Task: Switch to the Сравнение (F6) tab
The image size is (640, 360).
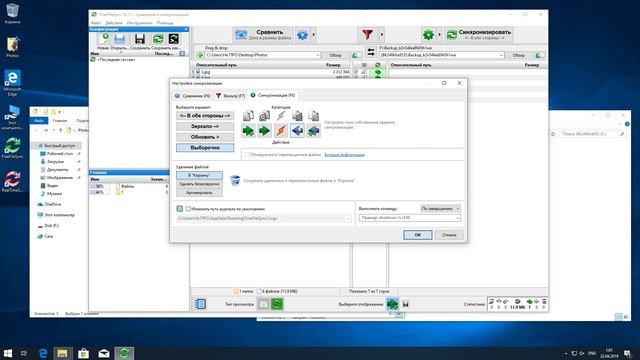Action: tap(192, 96)
